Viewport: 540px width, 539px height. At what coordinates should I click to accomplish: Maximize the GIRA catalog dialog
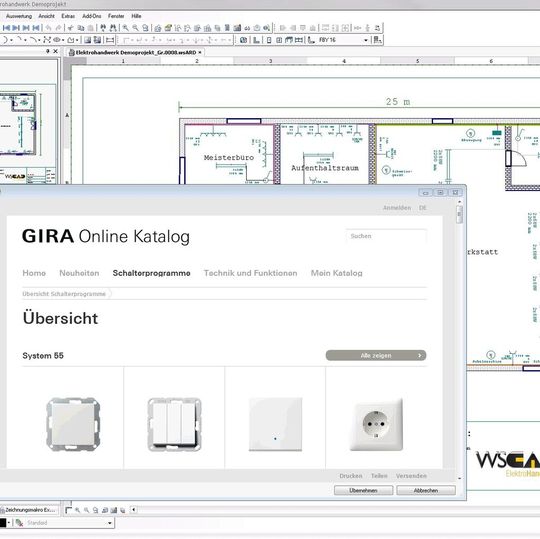[440, 193]
